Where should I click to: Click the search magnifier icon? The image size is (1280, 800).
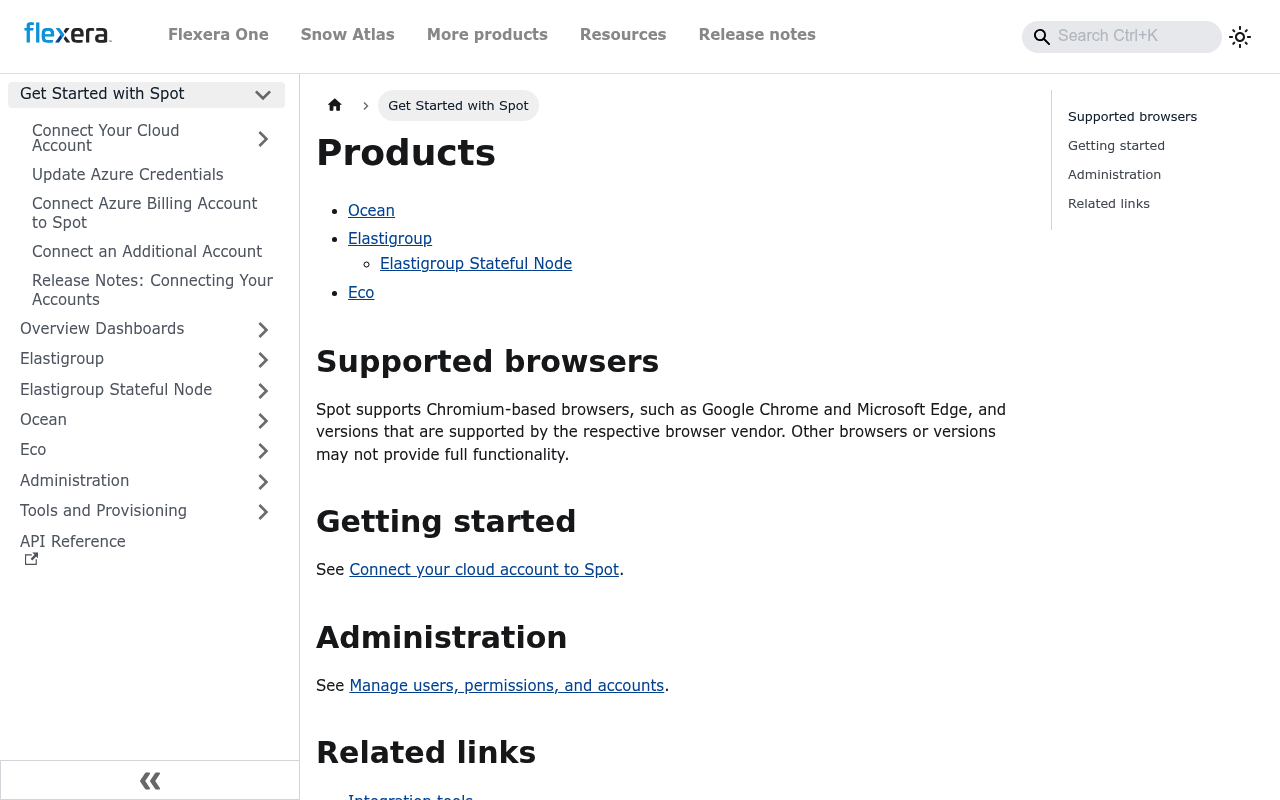coord(1041,37)
